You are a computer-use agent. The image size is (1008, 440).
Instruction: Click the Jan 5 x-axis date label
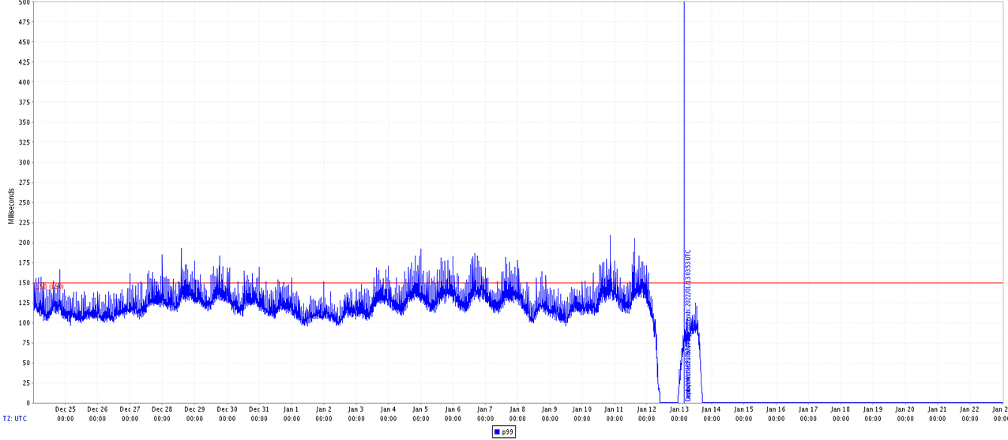(x=420, y=409)
